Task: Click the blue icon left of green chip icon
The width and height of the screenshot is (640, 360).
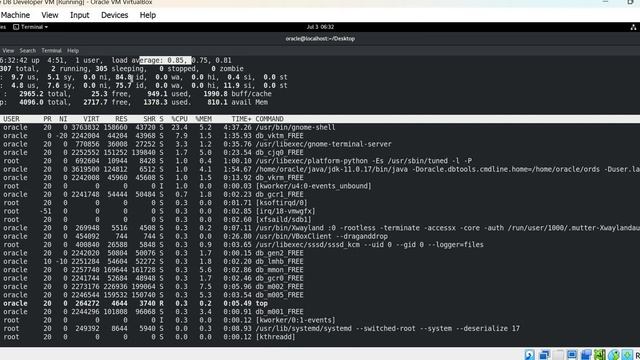Action: point(586,355)
